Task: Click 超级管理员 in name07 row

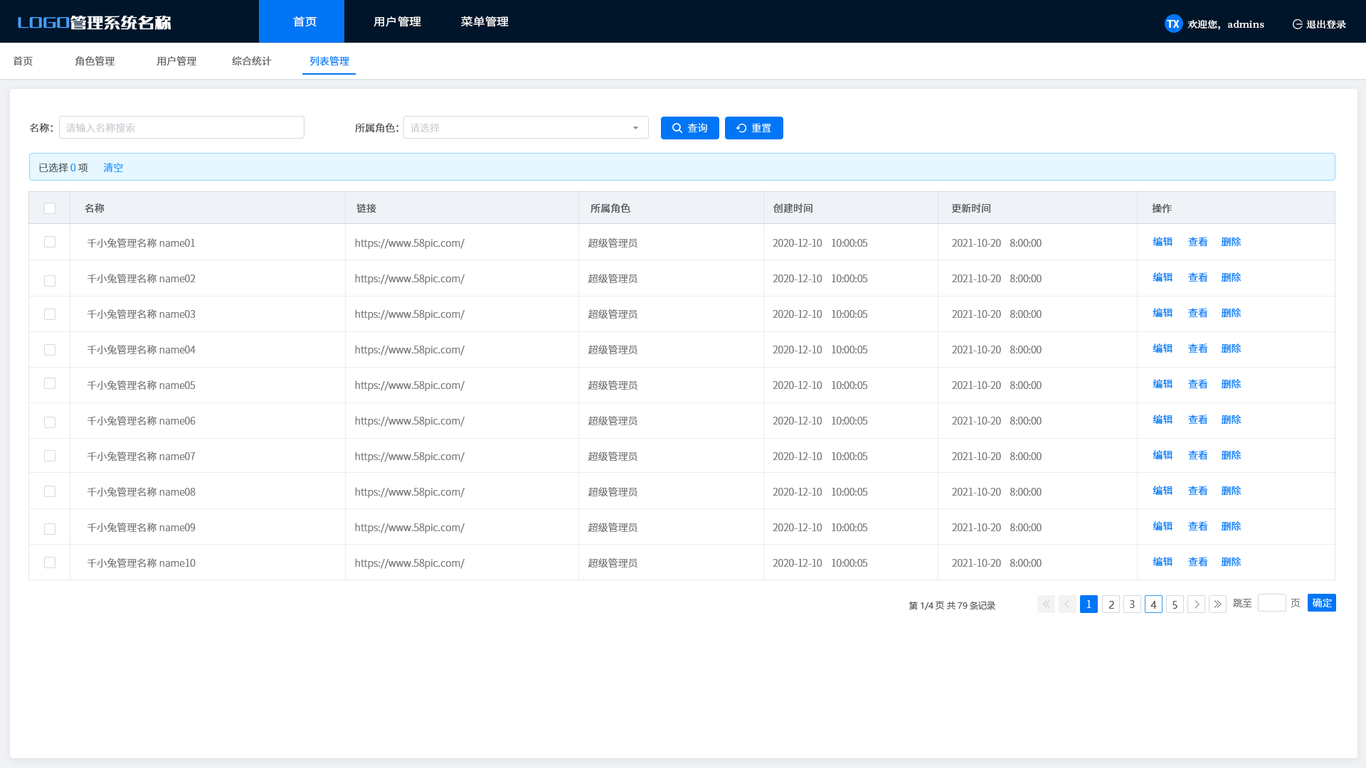Action: [x=613, y=457]
